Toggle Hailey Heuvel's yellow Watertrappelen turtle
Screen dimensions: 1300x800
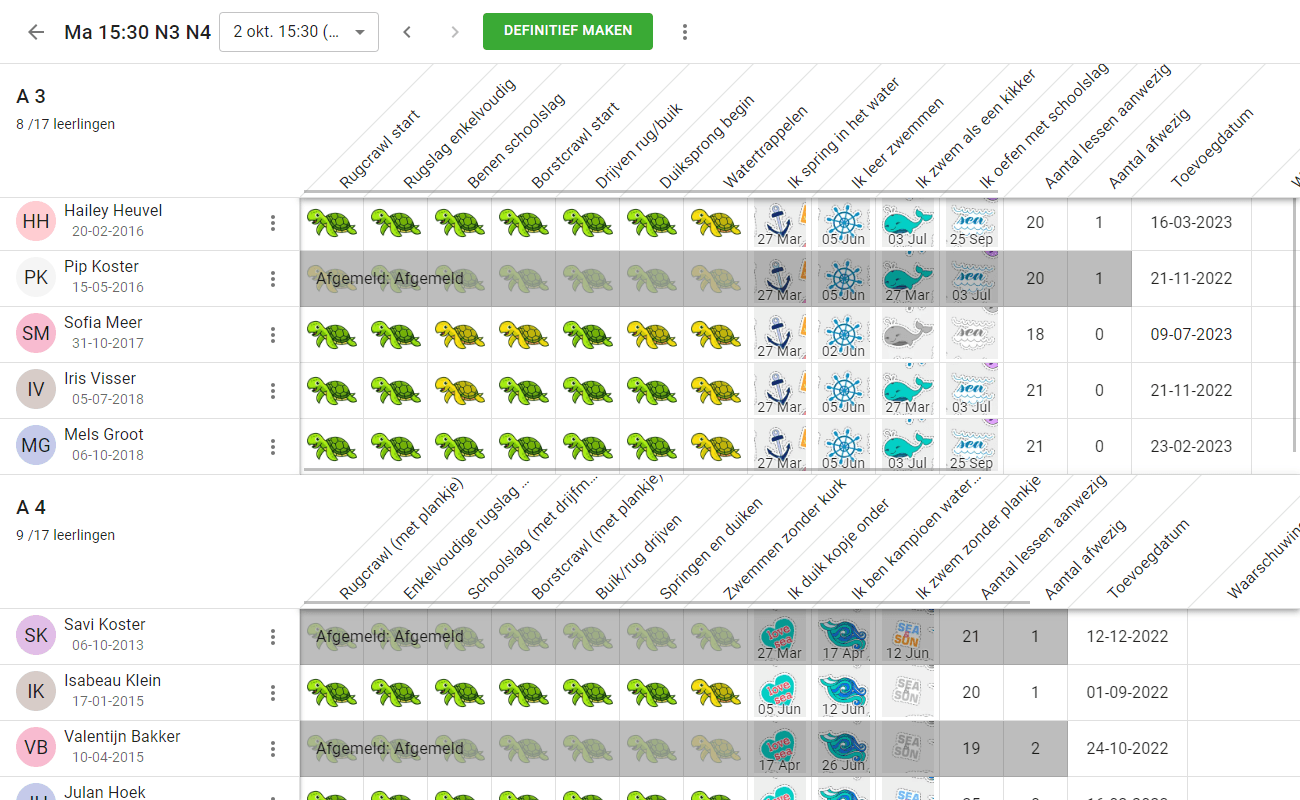(715, 222)
